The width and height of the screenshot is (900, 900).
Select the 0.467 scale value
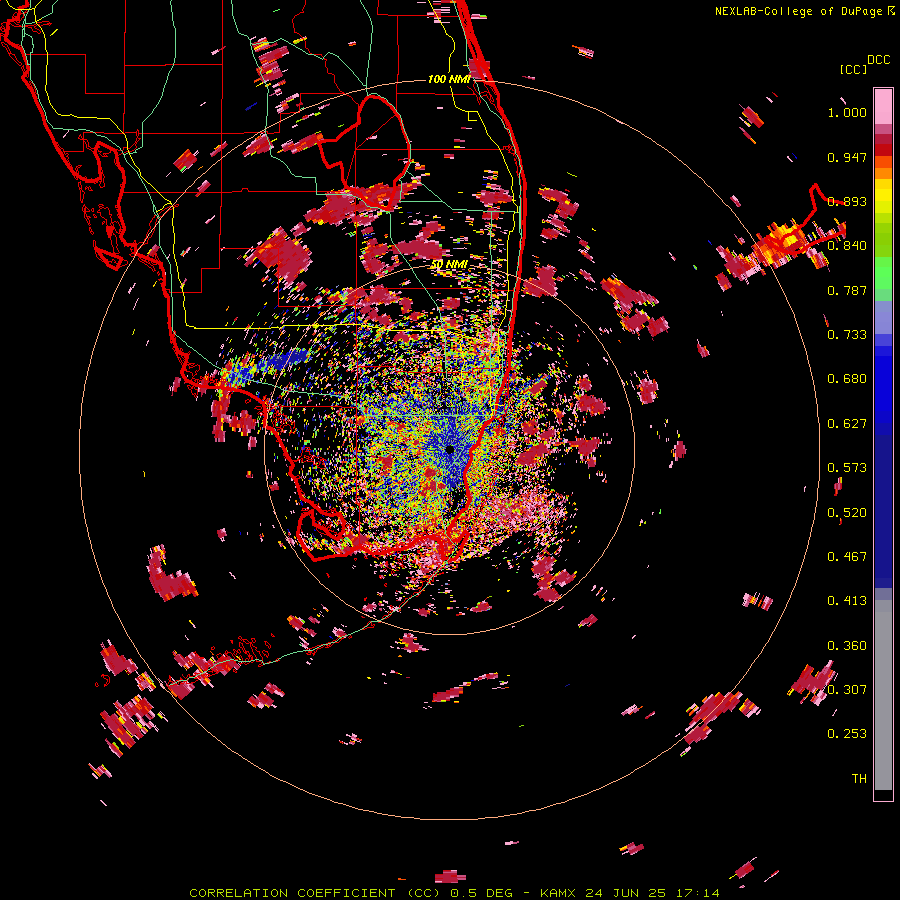click(847, 557)
